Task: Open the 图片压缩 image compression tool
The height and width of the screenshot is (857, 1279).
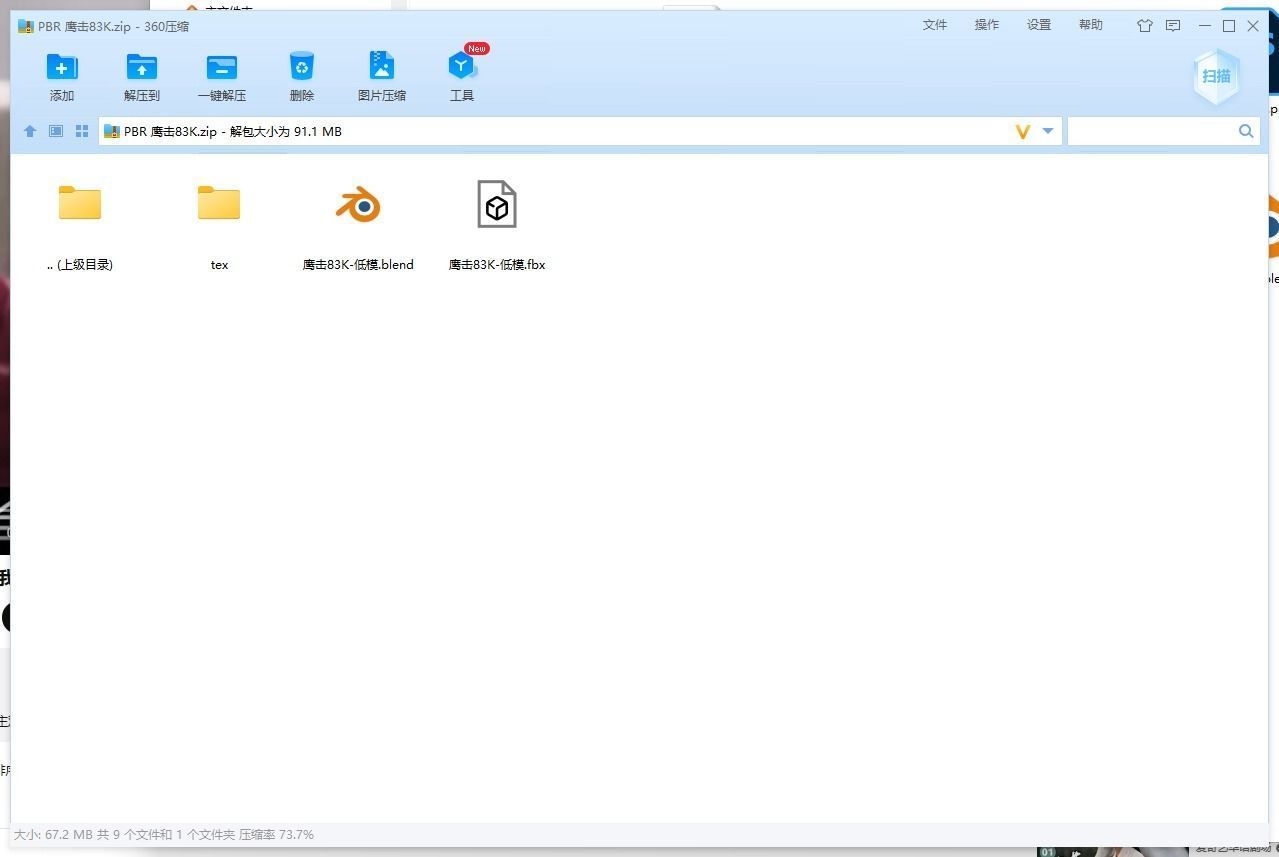Action: click(x=381, y=68)
